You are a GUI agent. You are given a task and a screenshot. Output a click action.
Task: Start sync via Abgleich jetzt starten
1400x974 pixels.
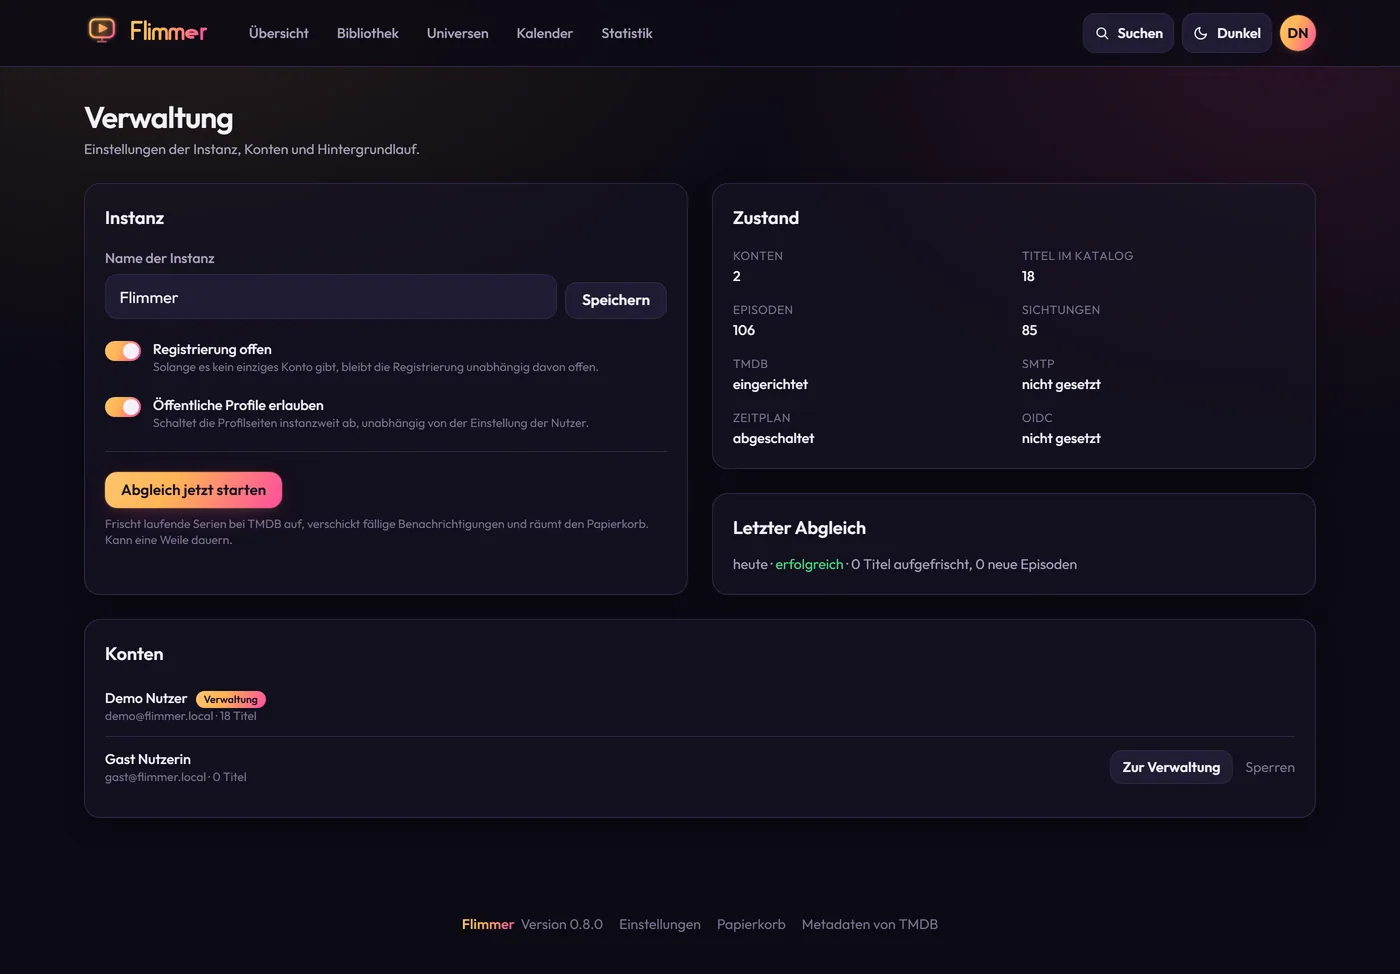[x=193, y=490]
